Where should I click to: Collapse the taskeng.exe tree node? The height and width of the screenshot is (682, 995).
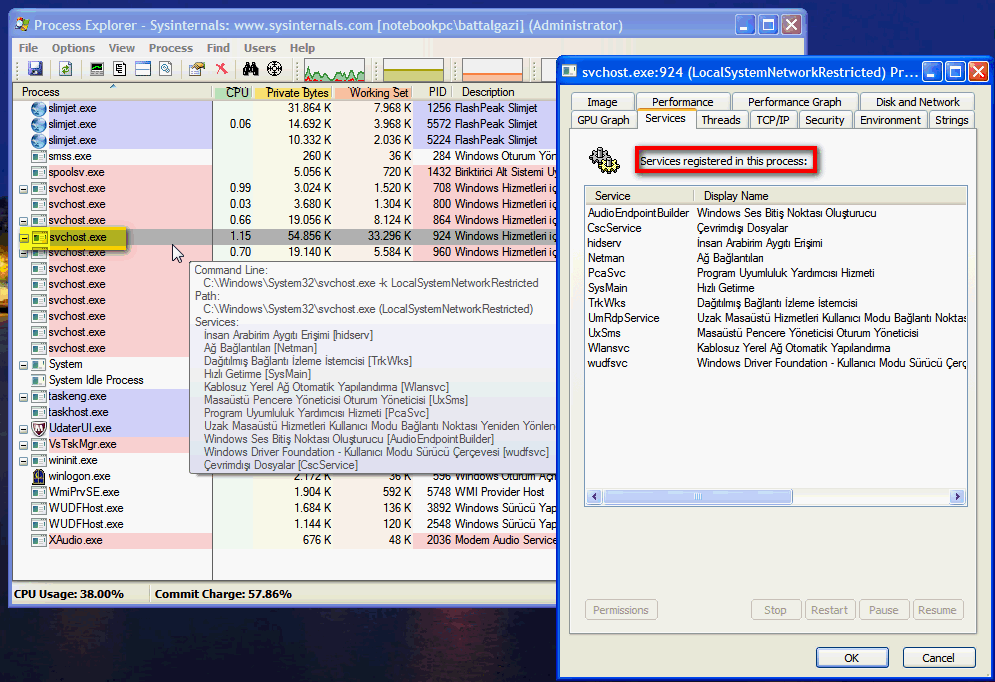point(23,397)
